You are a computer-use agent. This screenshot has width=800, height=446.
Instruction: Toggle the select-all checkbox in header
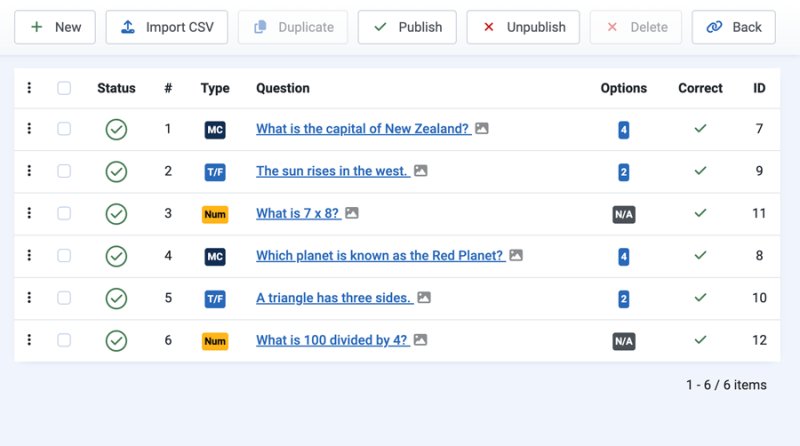tap(64, 88)
